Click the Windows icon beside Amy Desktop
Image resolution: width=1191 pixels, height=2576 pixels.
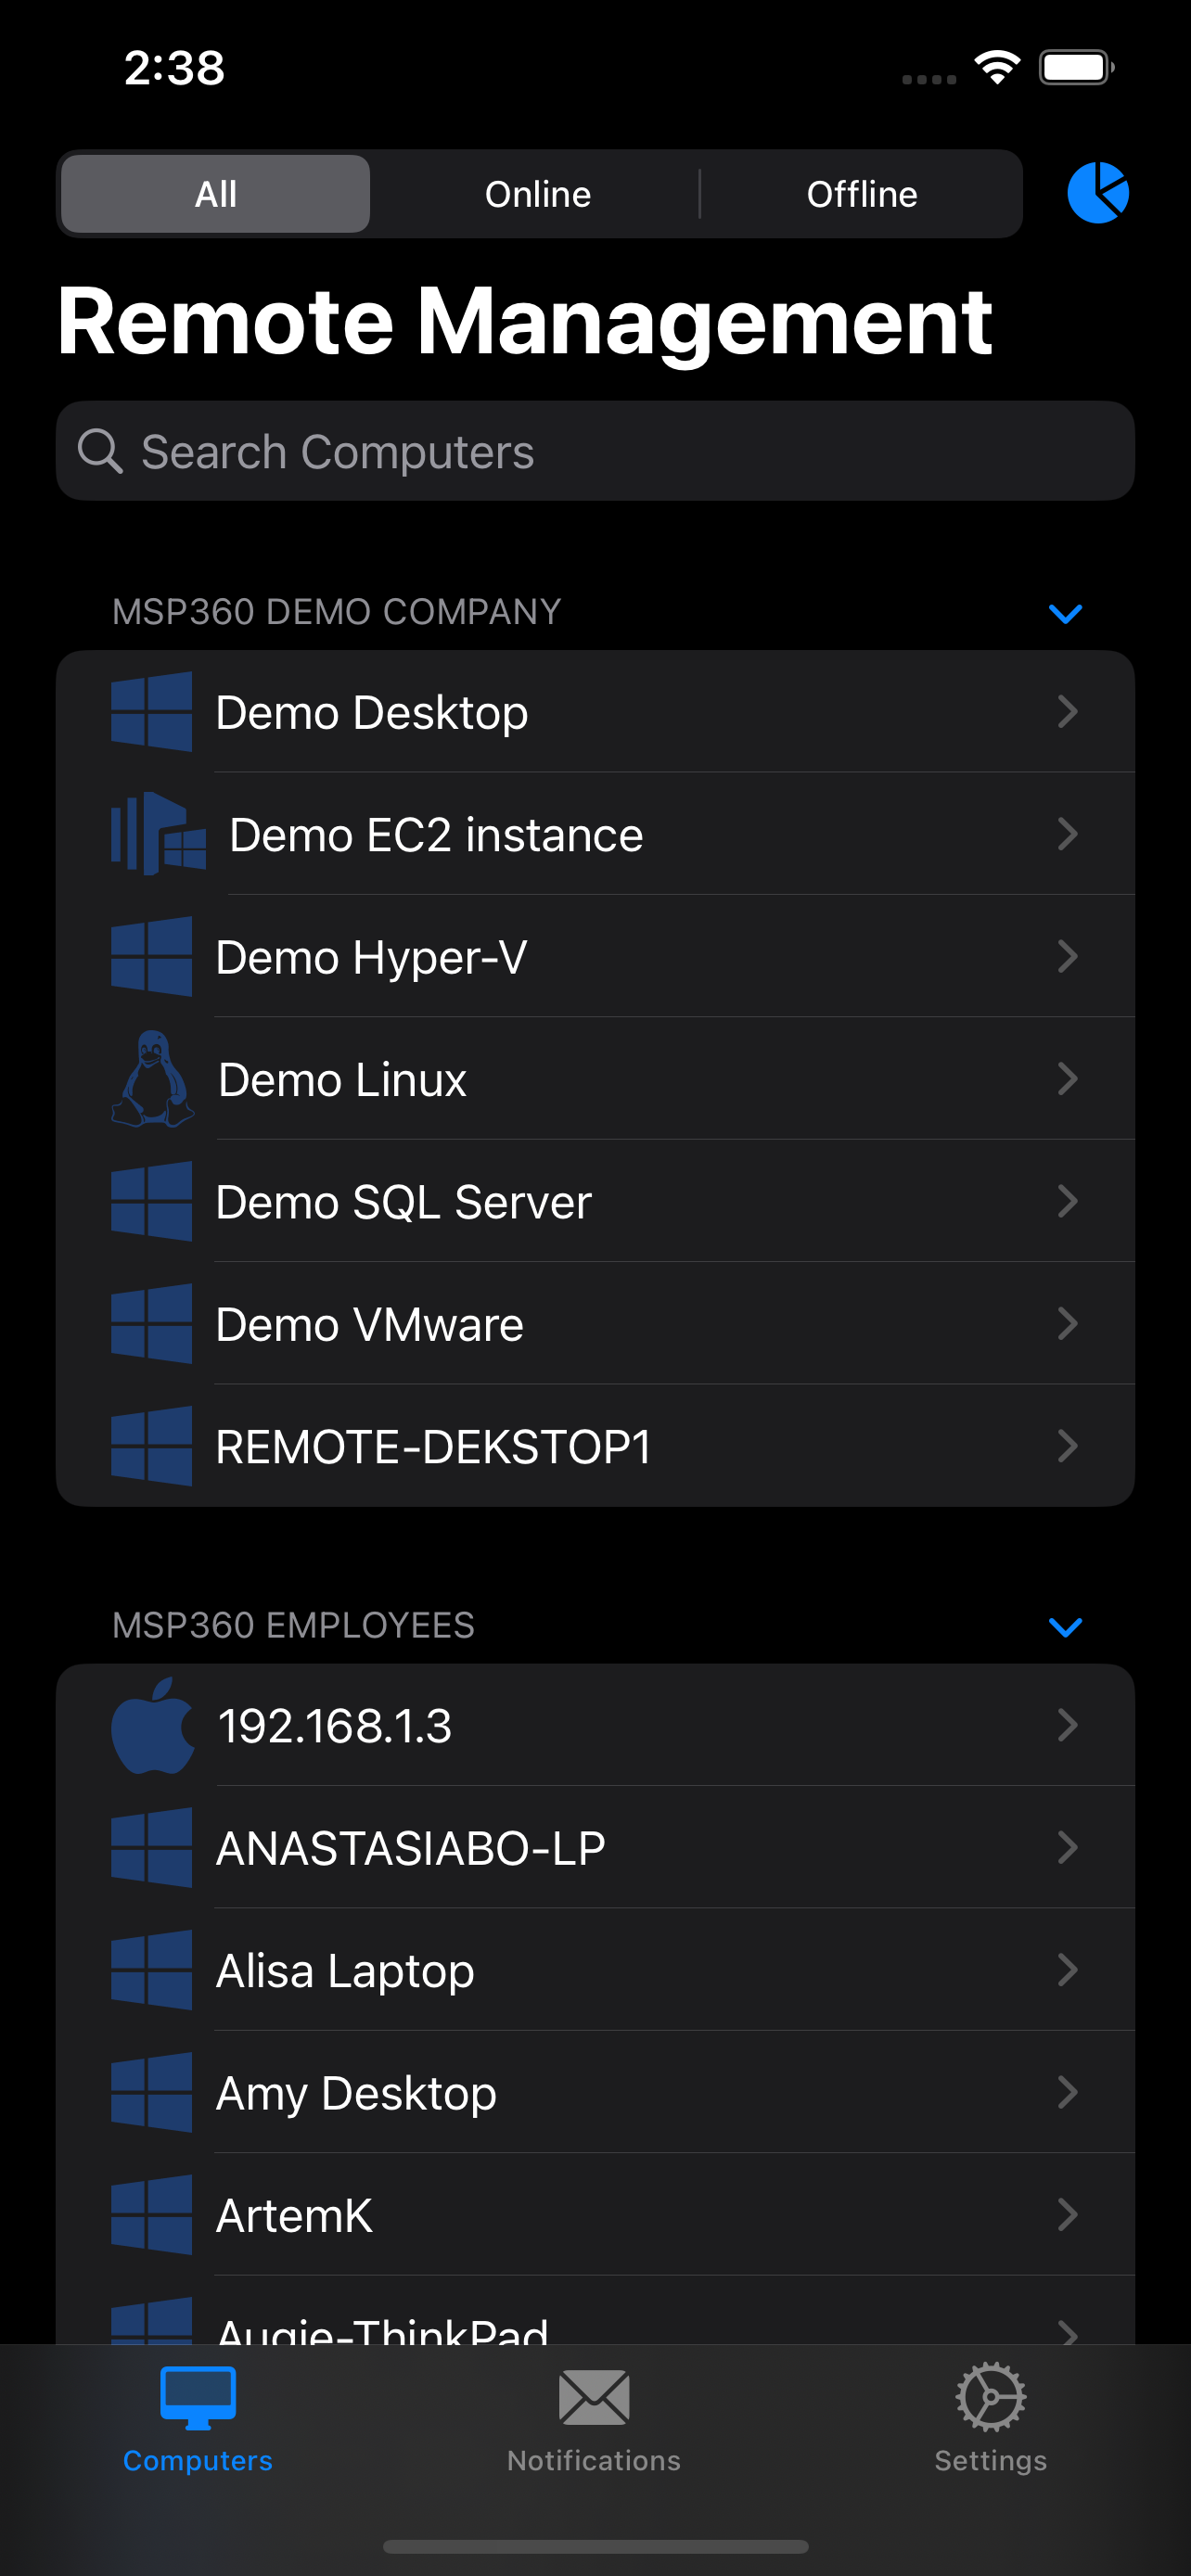point(151,2093)
